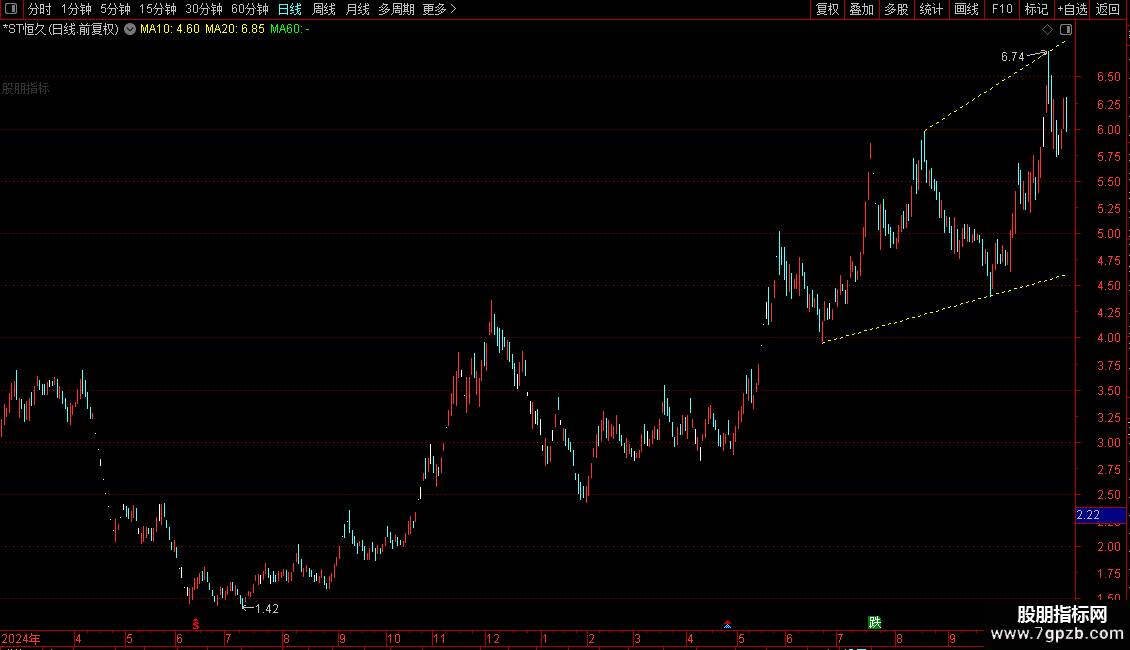The width and height of the screenshot is (1130, 650).
Task: Click the 叠加 overlay button
Action: coord(861,9)
